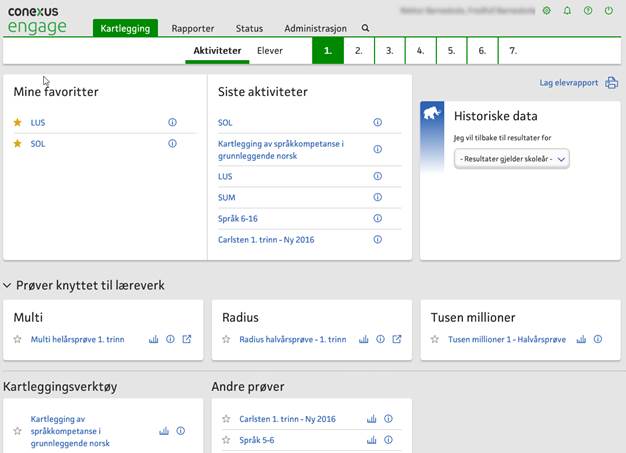The width and height of the screenshot is (626, 453).
Task: Open the notifications bell
Action: [x=567, y=10]
